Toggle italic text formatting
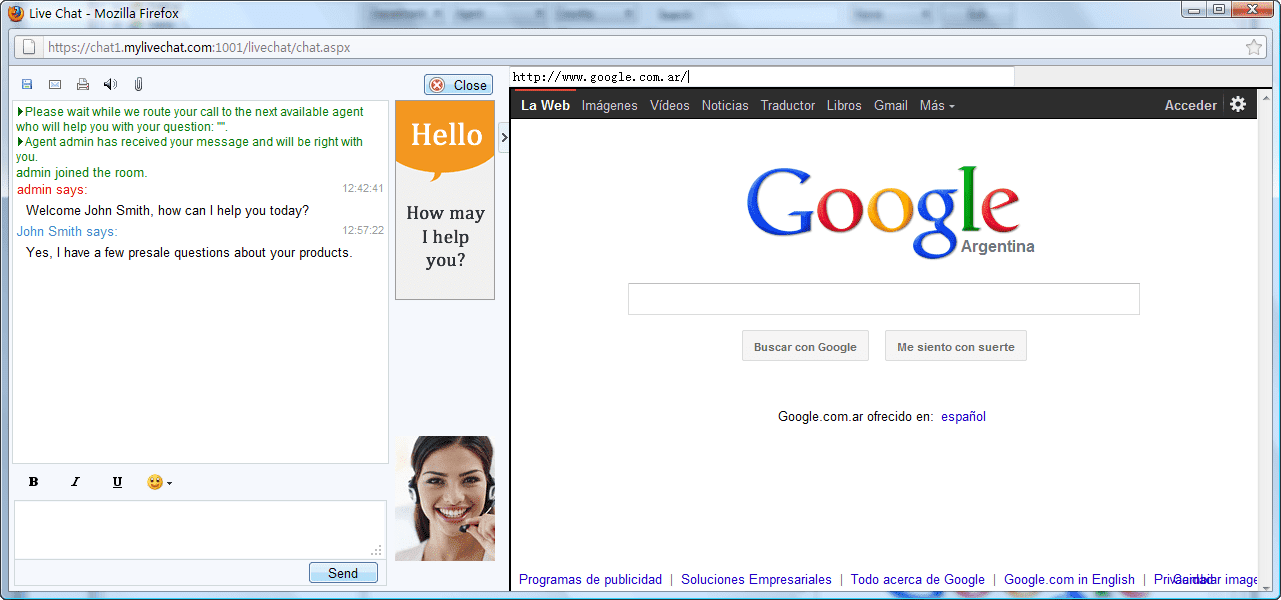The height and width of the screenshot is (600, 1281). pyautogui.click(x=75, y=482)
